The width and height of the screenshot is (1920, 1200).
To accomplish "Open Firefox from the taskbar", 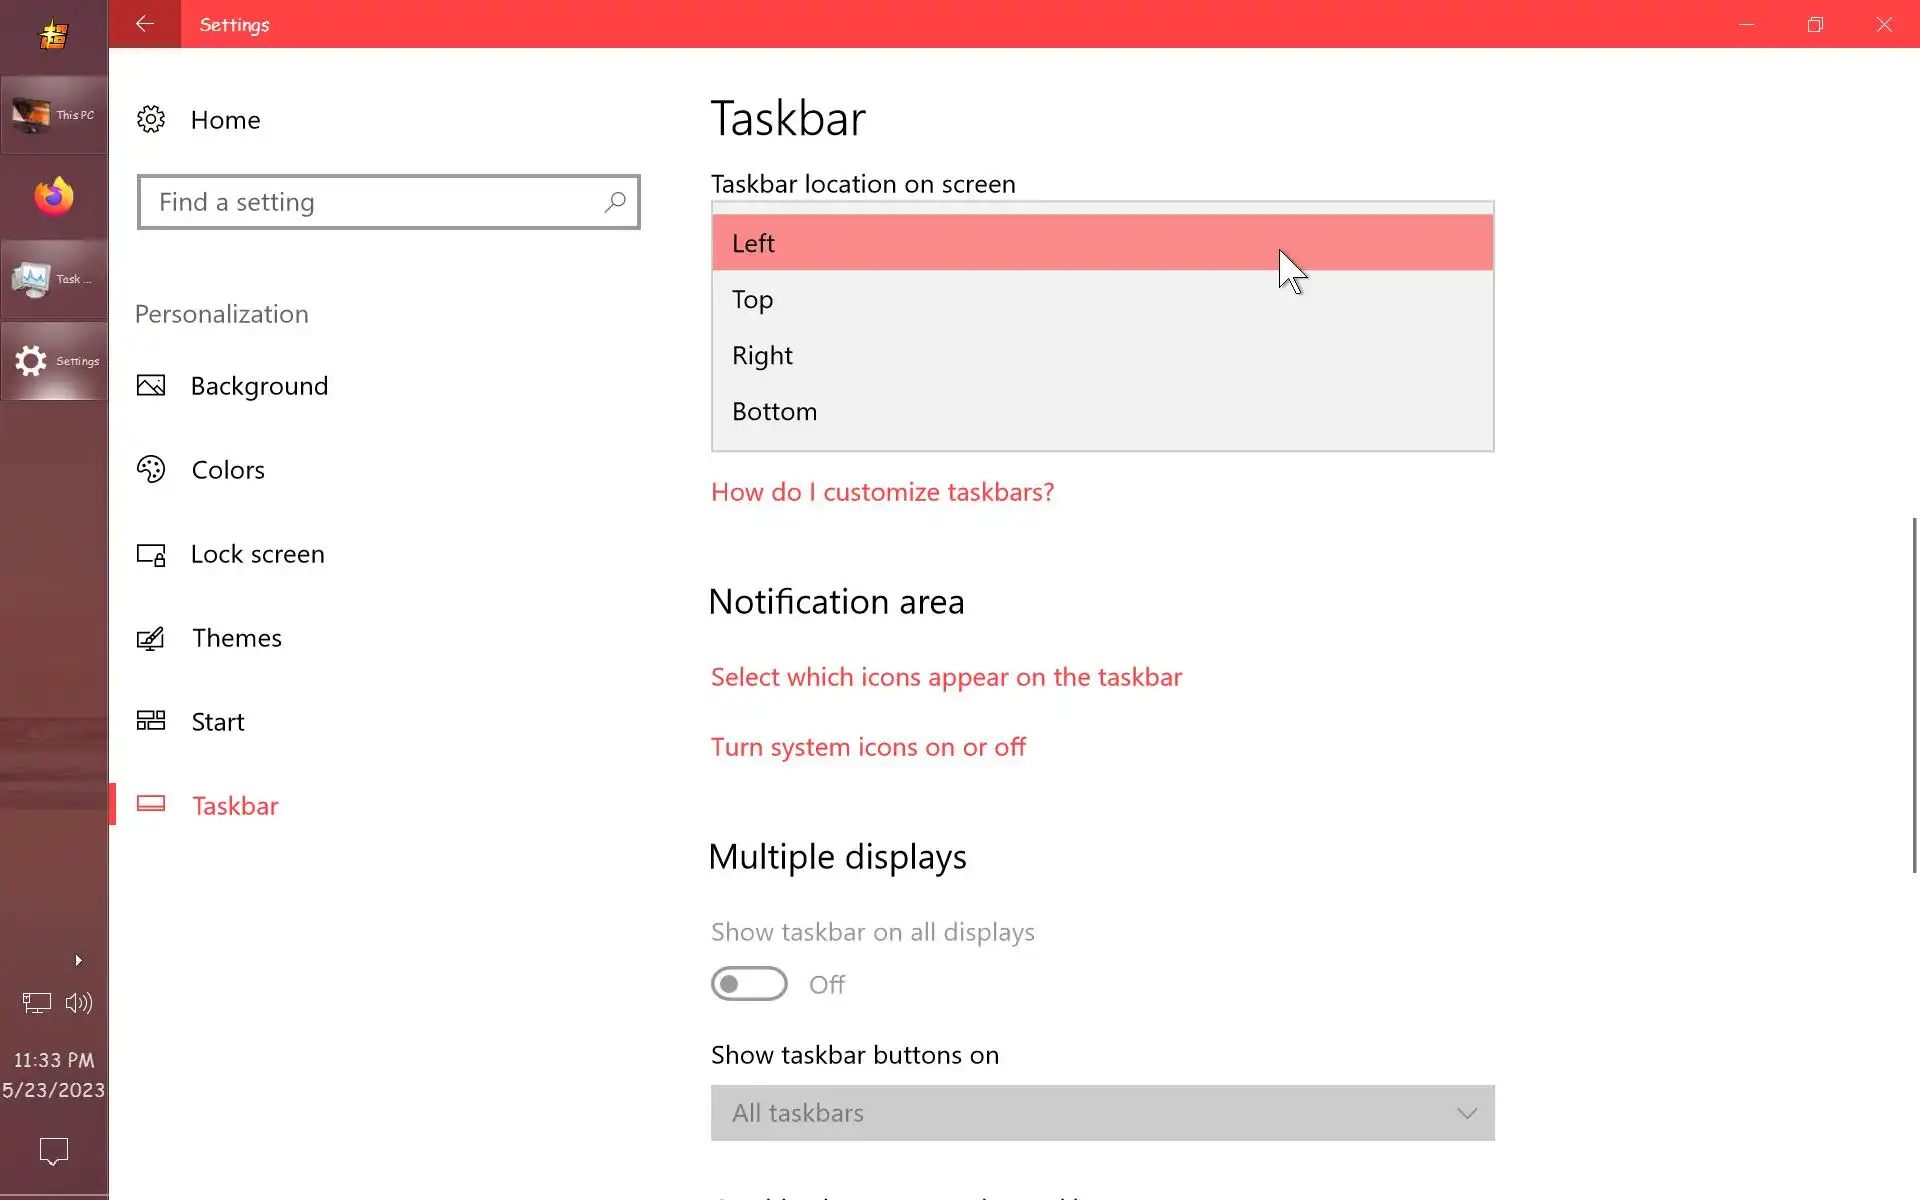I will (54, 197).
